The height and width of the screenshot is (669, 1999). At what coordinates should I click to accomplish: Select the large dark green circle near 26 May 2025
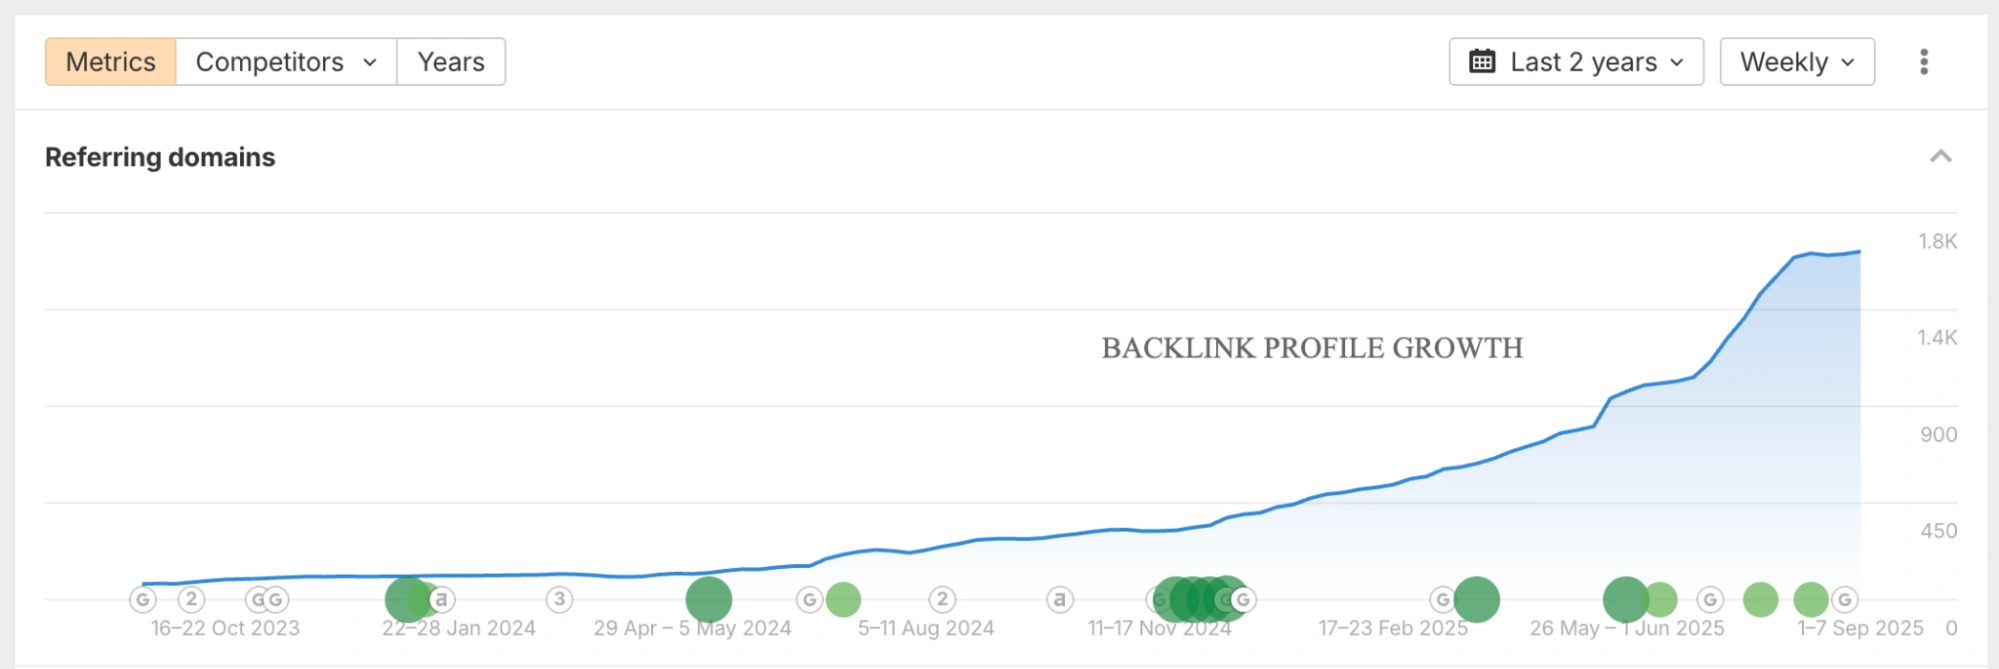1625,600
